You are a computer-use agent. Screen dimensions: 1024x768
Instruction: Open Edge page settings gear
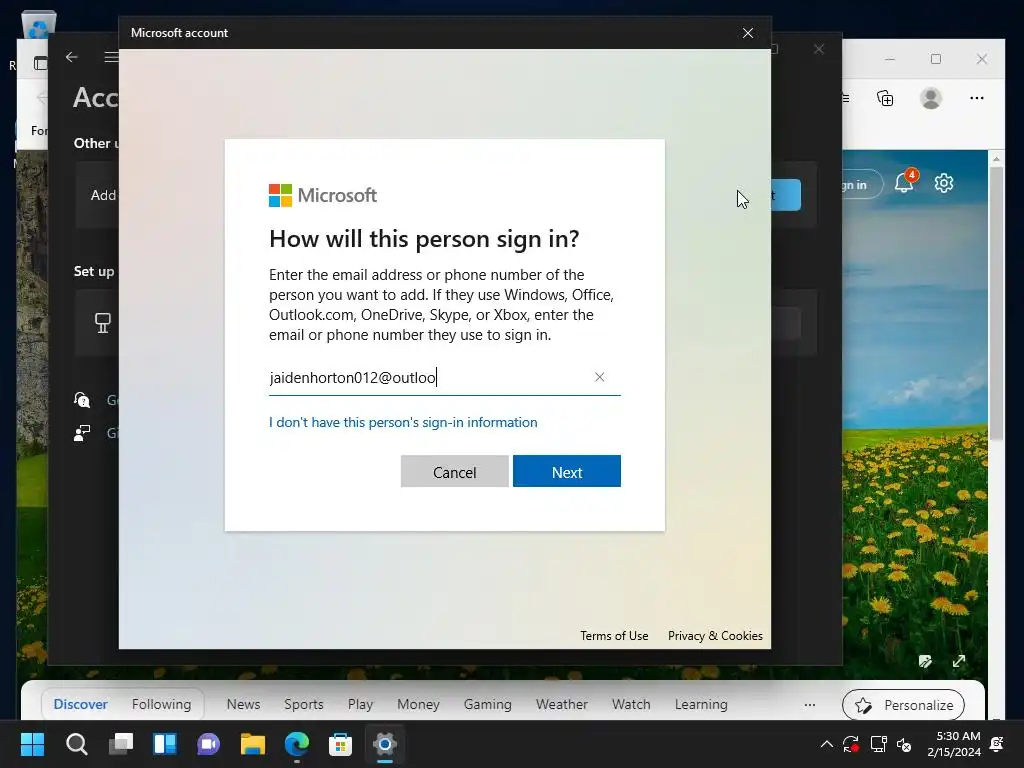tap(944, 183)
